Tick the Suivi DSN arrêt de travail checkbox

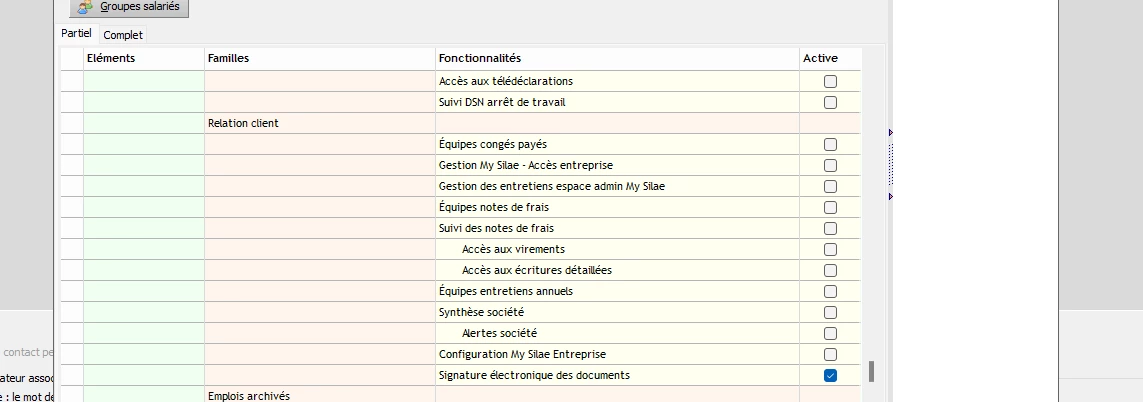[x=830, y=102]
